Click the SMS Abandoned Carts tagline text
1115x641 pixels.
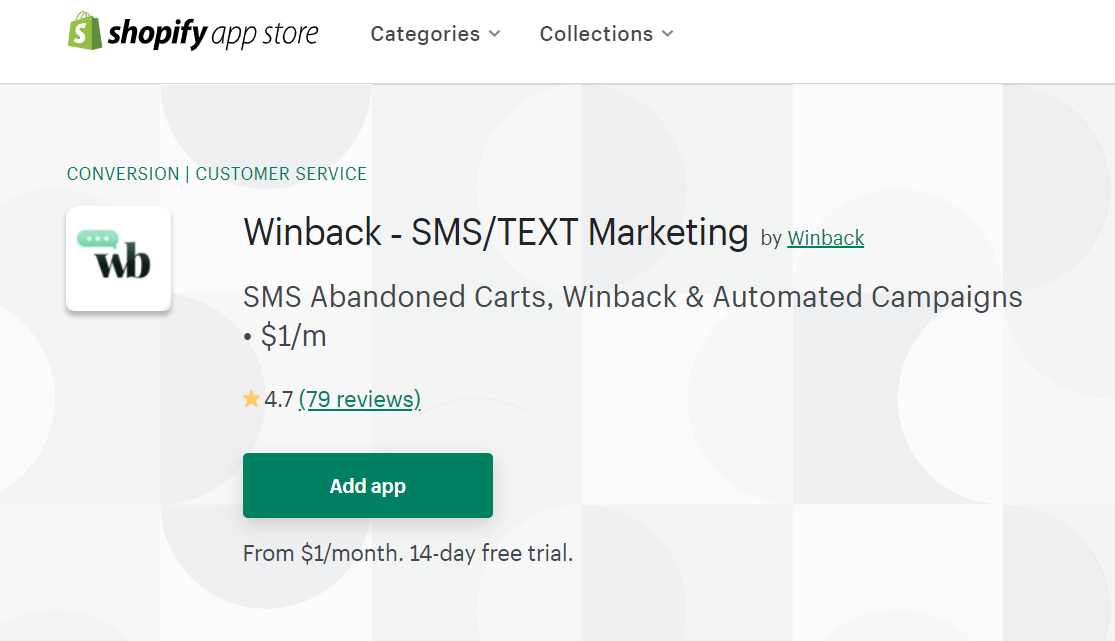pos(632,297)
